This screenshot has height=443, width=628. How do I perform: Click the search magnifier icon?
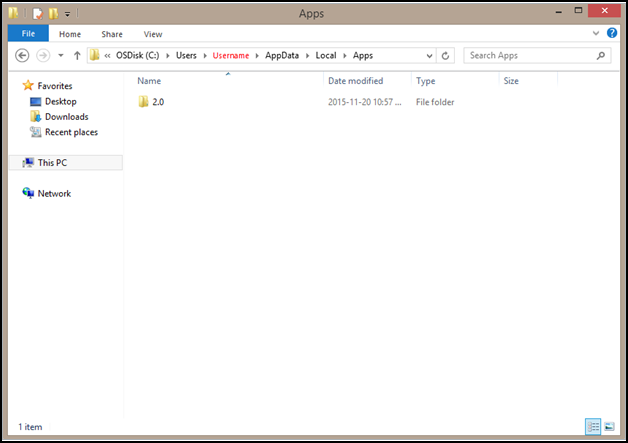(600, 56)
